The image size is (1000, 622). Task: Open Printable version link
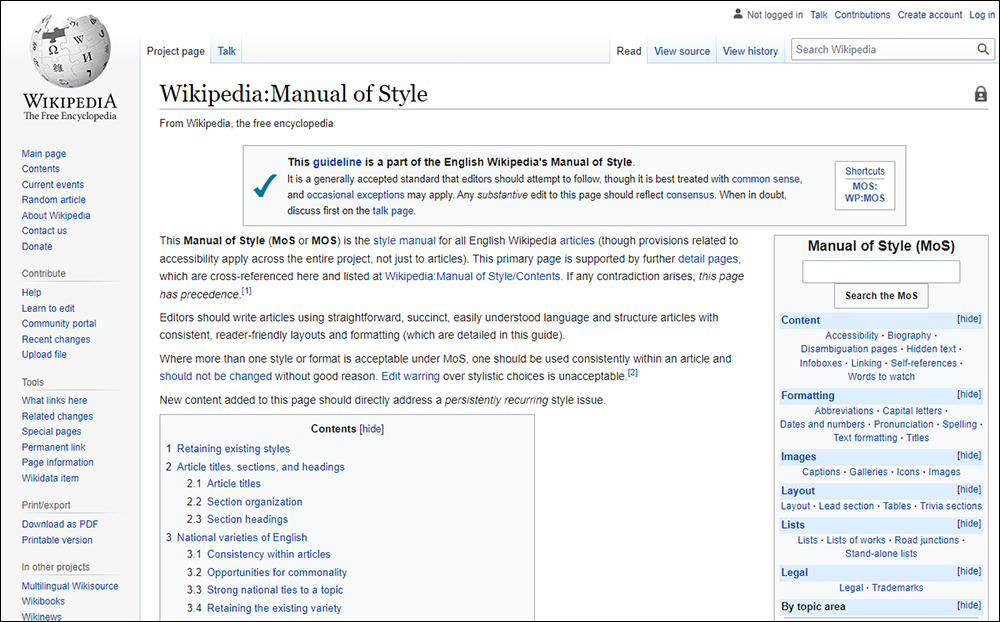pyautogui.click(x=57, y=540)
